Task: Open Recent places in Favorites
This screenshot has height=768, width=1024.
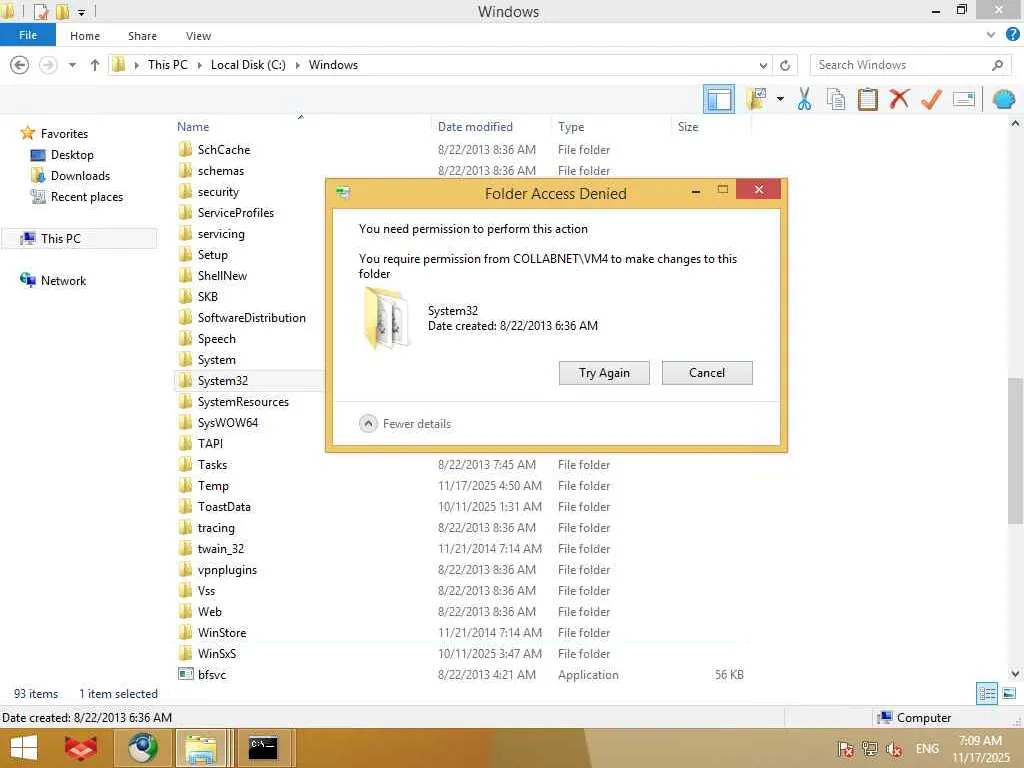Action: [77, 197]
